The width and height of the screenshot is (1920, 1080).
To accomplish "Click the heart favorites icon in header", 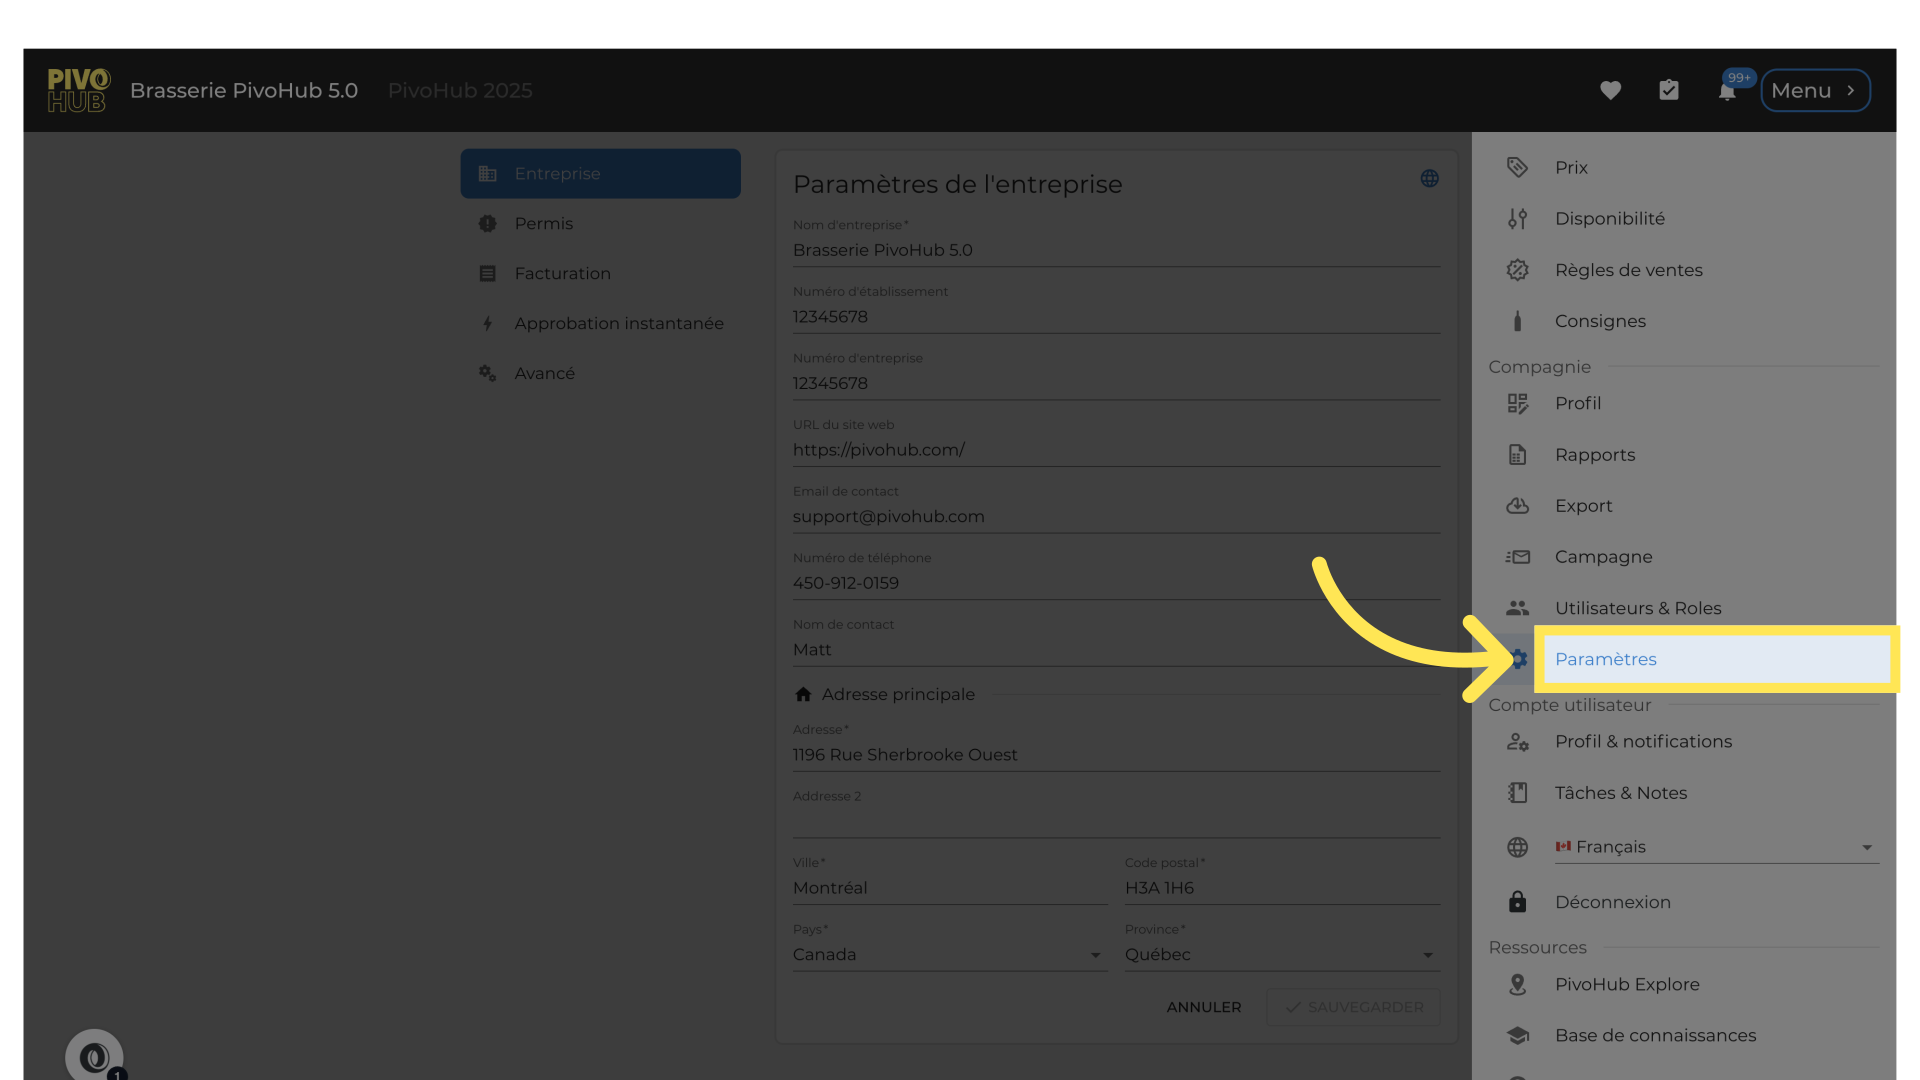I will coord(1610,90).
